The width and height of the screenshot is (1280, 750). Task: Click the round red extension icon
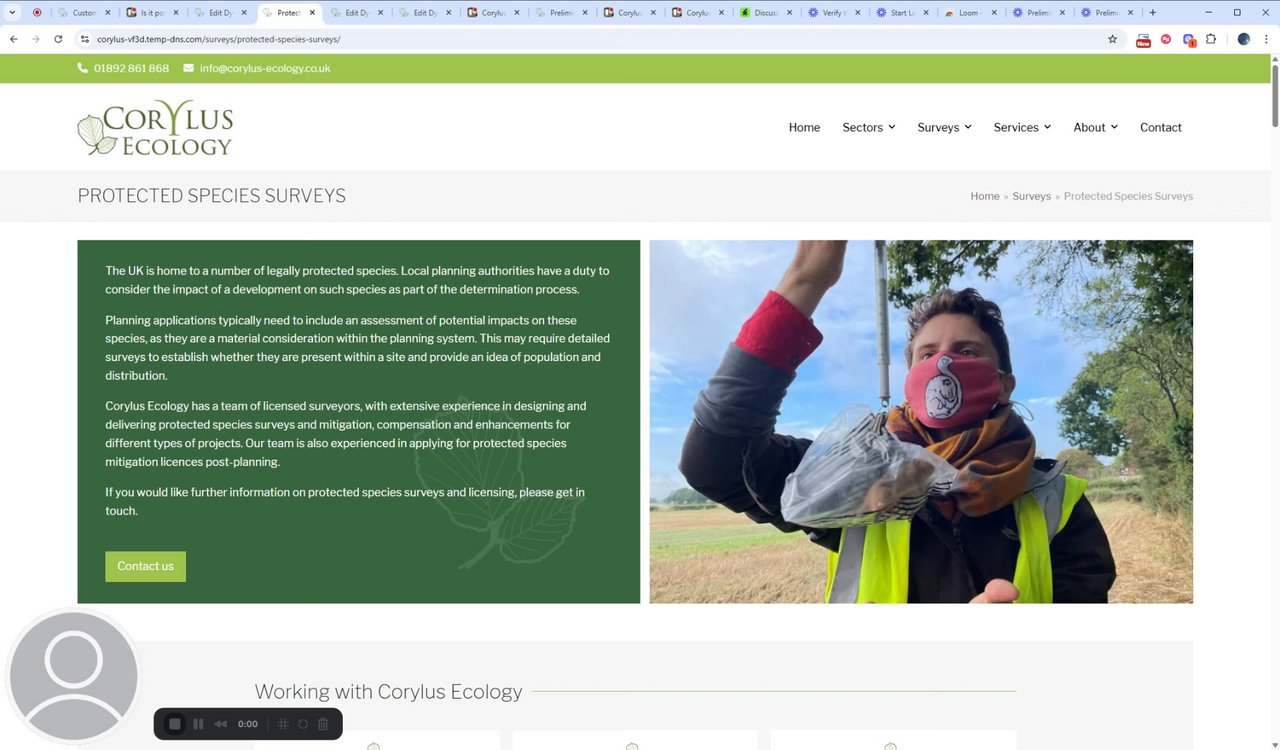[1166, 39]
